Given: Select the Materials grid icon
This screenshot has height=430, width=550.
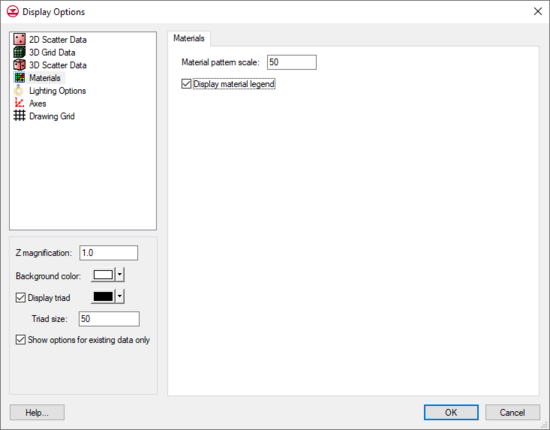Looking at the screenshot, I should pos(19,78).
